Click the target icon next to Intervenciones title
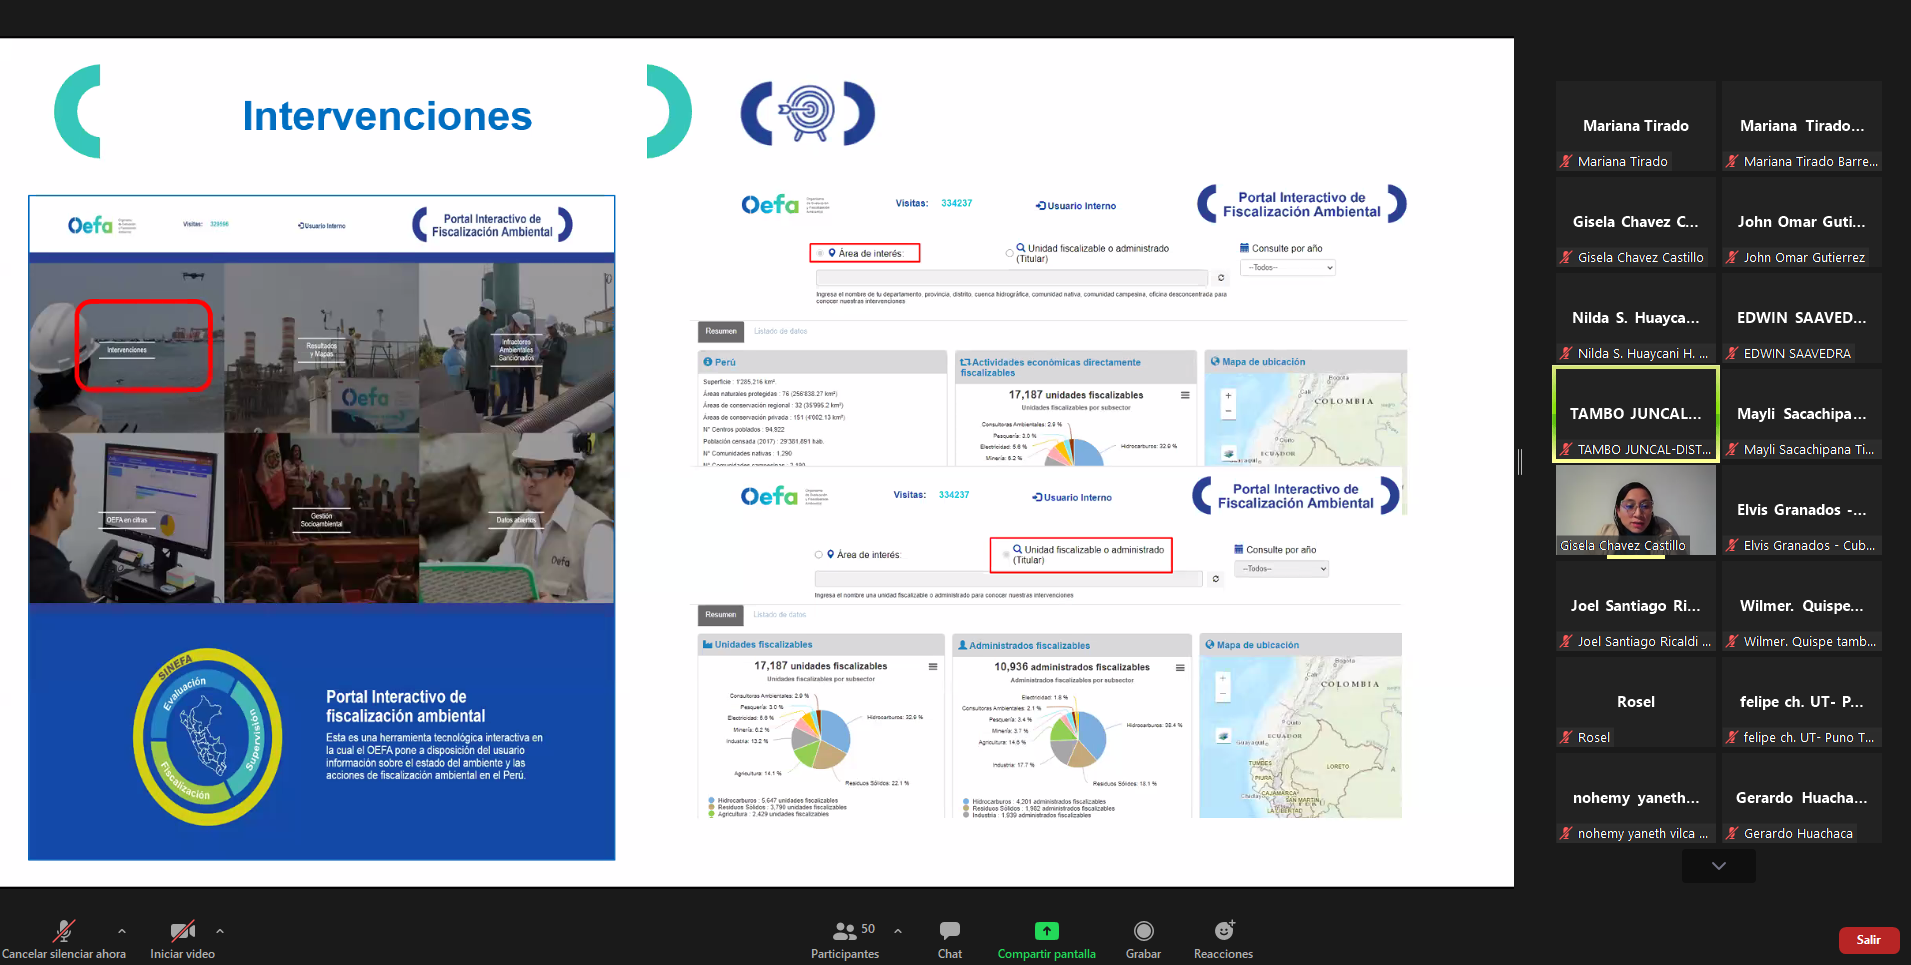The height and width of the screenshot is (965, 1911). tap(808, 112)
